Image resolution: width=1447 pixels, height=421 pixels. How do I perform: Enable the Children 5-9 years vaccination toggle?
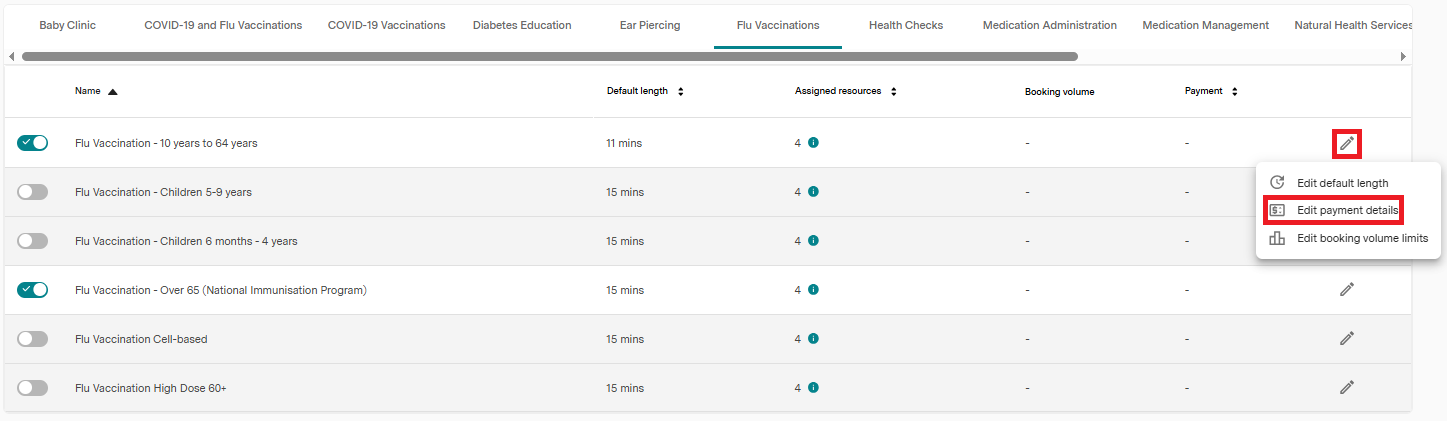tap(32, 192)
